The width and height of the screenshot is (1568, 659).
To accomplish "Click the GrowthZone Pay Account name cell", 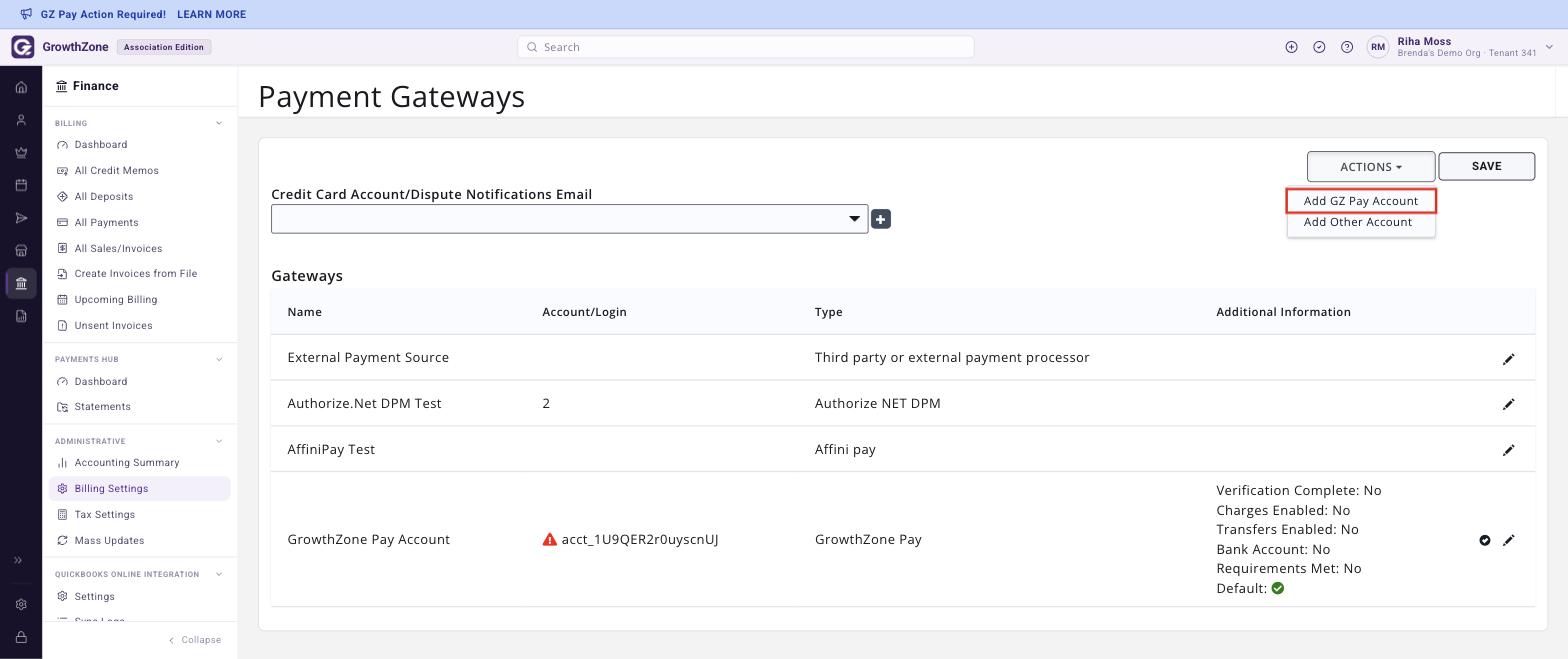I will [368, 540].
